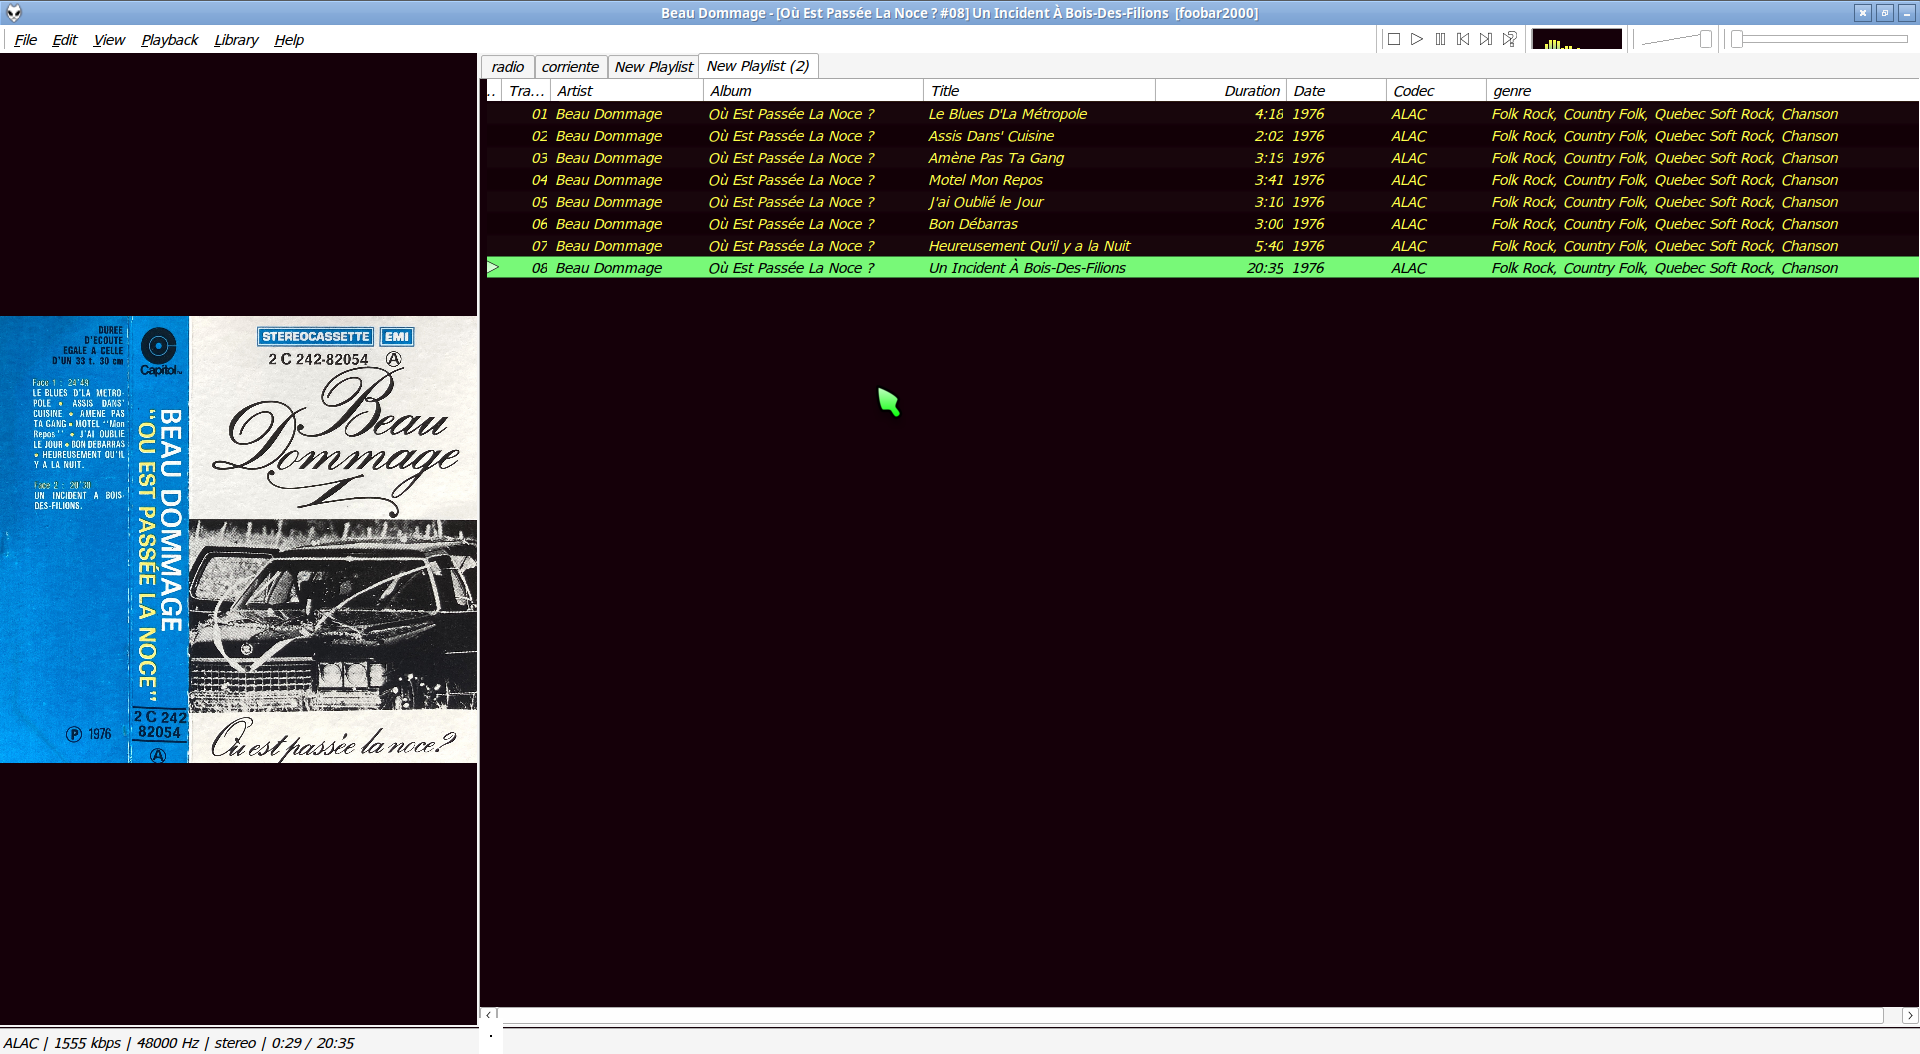Sort the playlist by Date column header
Viewport: 1920px width, 1054px height.
click(x=1336, y=91)
